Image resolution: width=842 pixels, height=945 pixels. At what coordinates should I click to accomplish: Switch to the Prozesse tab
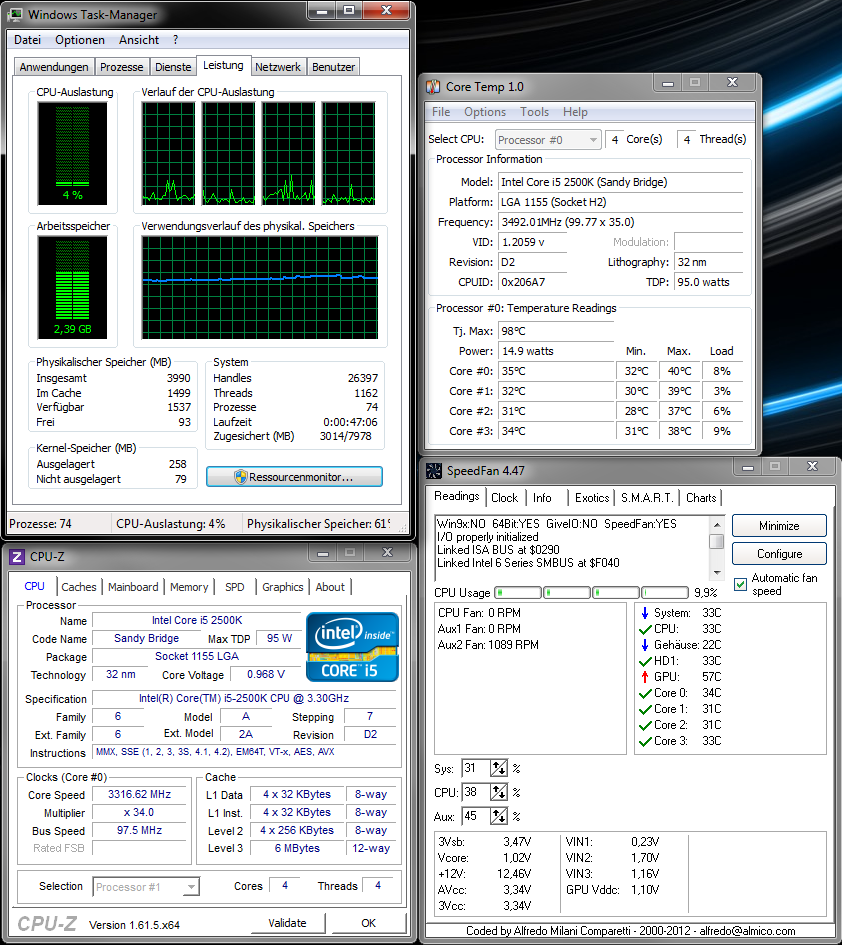click(122, 67)
